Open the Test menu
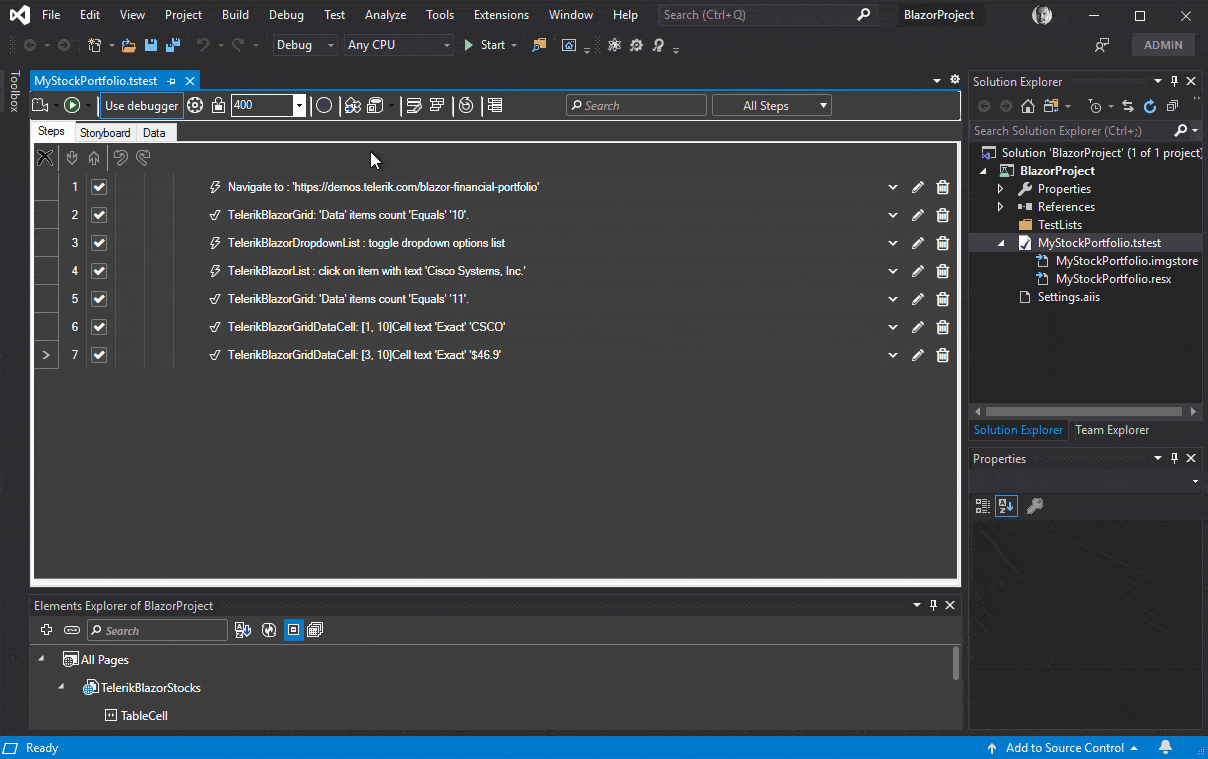The width and height of the screenshot is (1208, 759). point(335,15)
